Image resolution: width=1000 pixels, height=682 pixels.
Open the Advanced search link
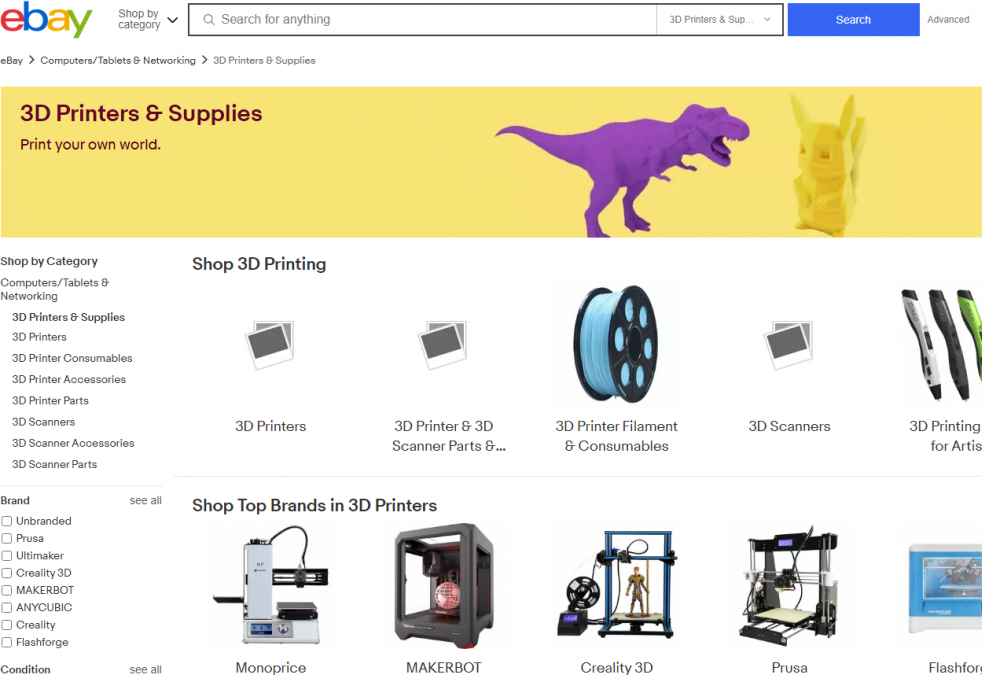tap(948, 20)
